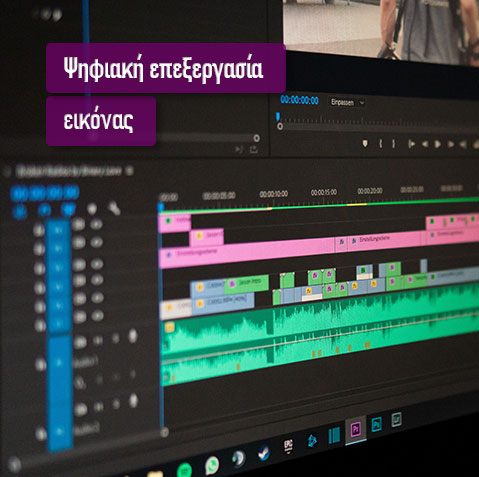Screen dimensions: 479x477
Task: Open Spotify from the taskbar
Action: tap(184, 470)
